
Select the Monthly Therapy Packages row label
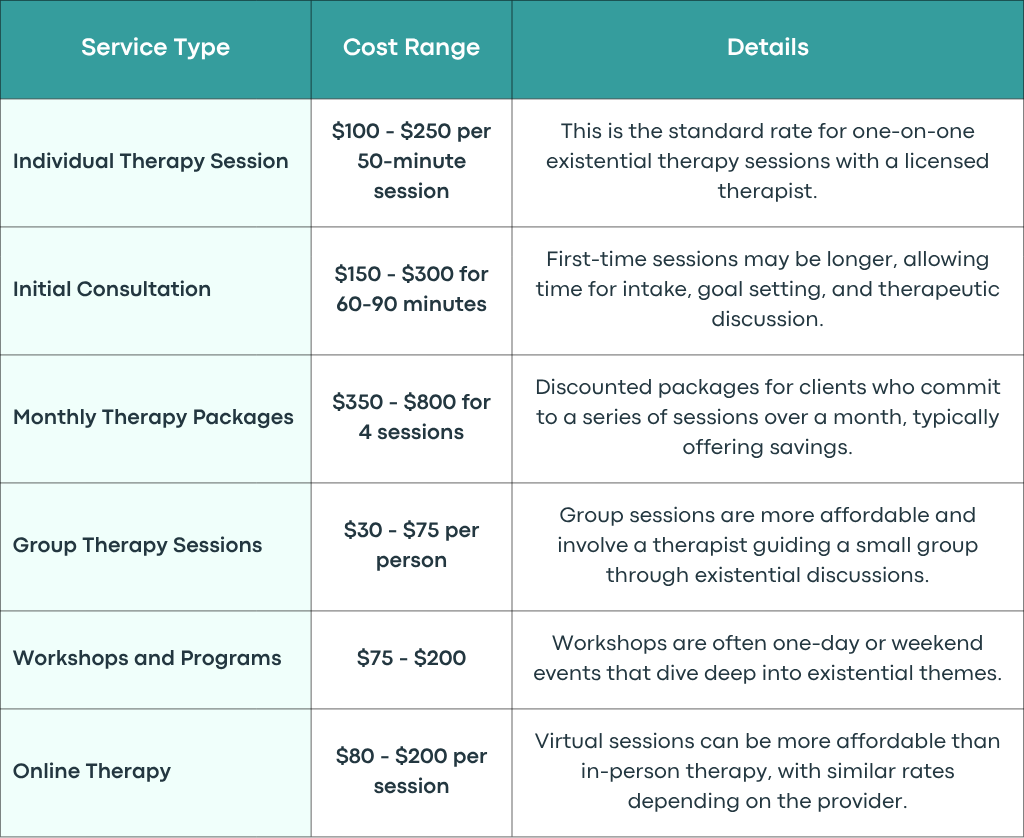[153, 417]
